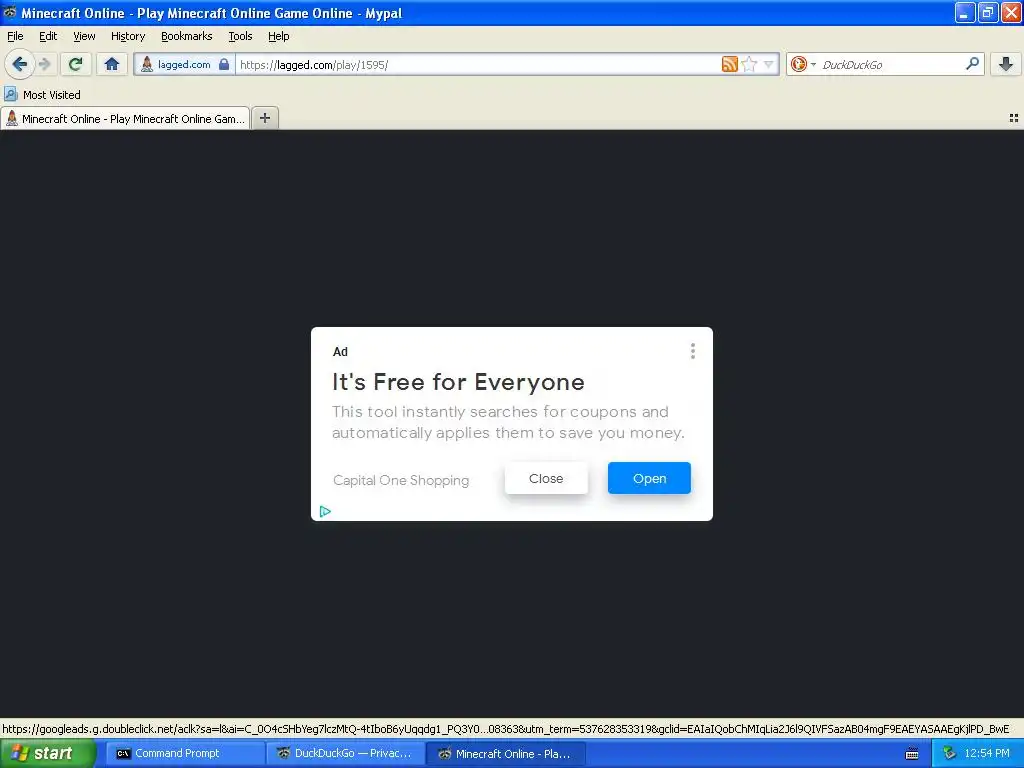Click the search magnifier icon
The width and height of the screenshot is (1024, 768).
tap(972, 64)
